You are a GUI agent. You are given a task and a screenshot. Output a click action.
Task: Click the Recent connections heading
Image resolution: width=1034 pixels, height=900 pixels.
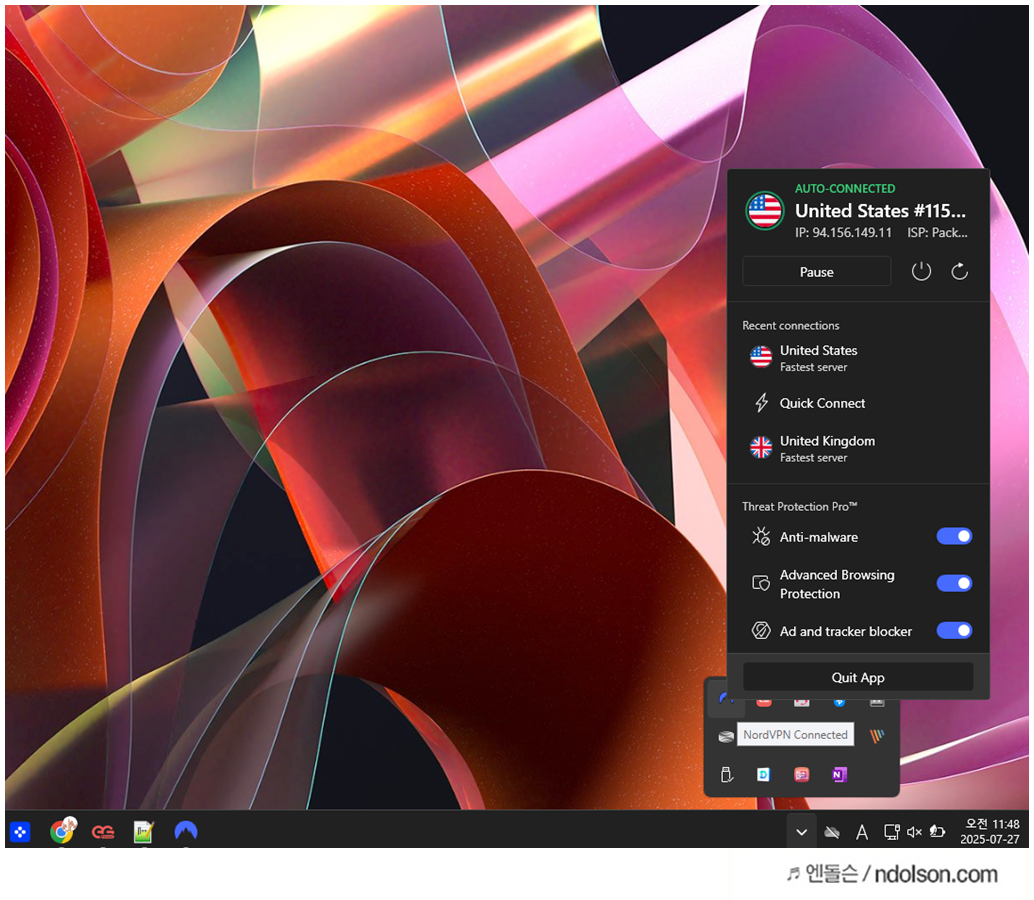[x=791, y=326]
